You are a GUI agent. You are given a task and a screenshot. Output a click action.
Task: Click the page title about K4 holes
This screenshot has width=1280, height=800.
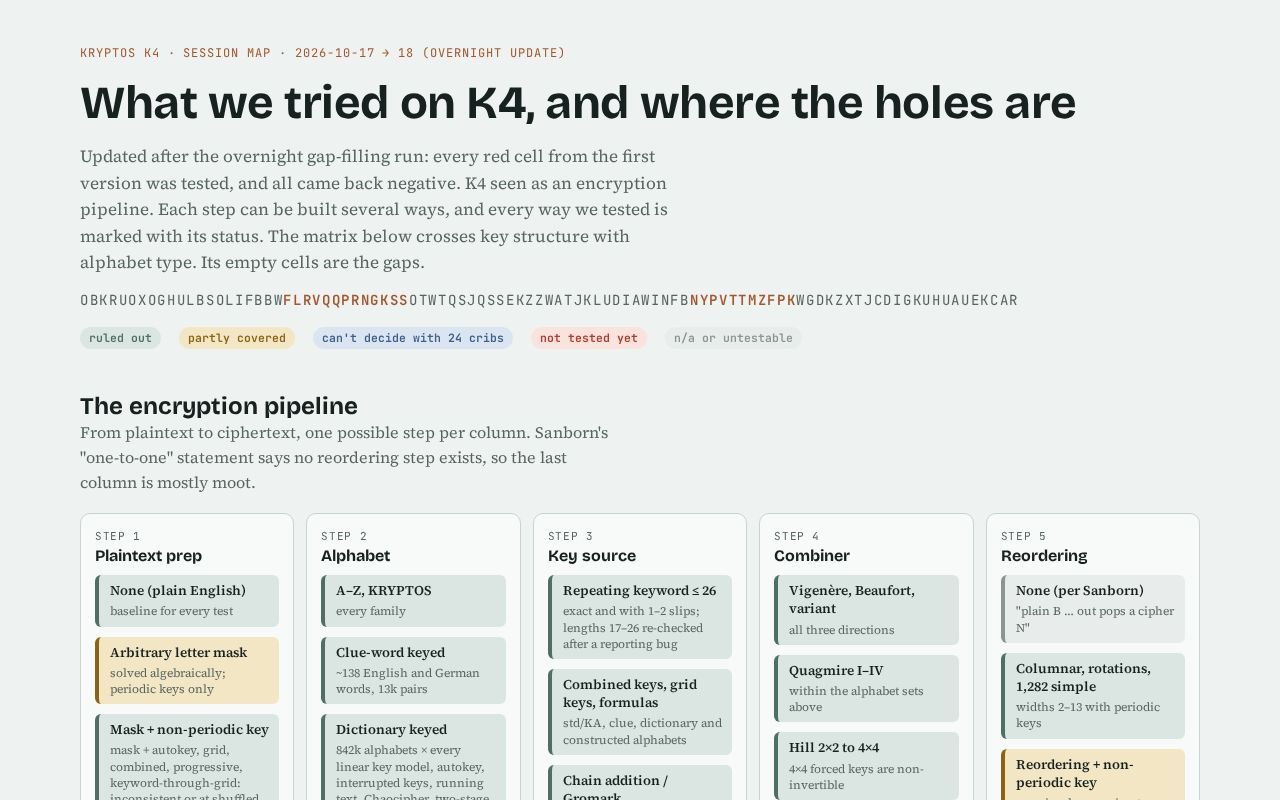click(x=578, y=102)
